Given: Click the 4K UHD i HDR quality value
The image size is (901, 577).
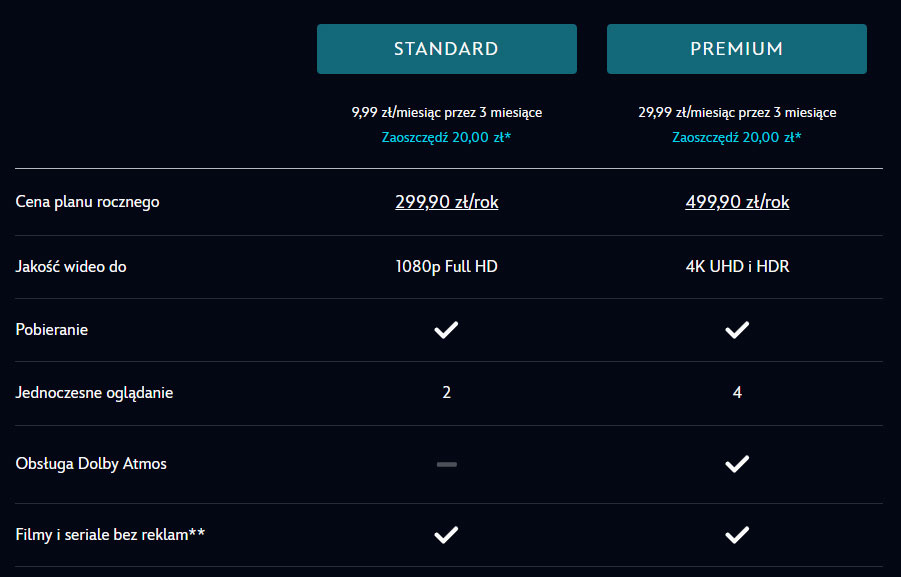Looking at the screenshot, I should [x=737, y=267].
